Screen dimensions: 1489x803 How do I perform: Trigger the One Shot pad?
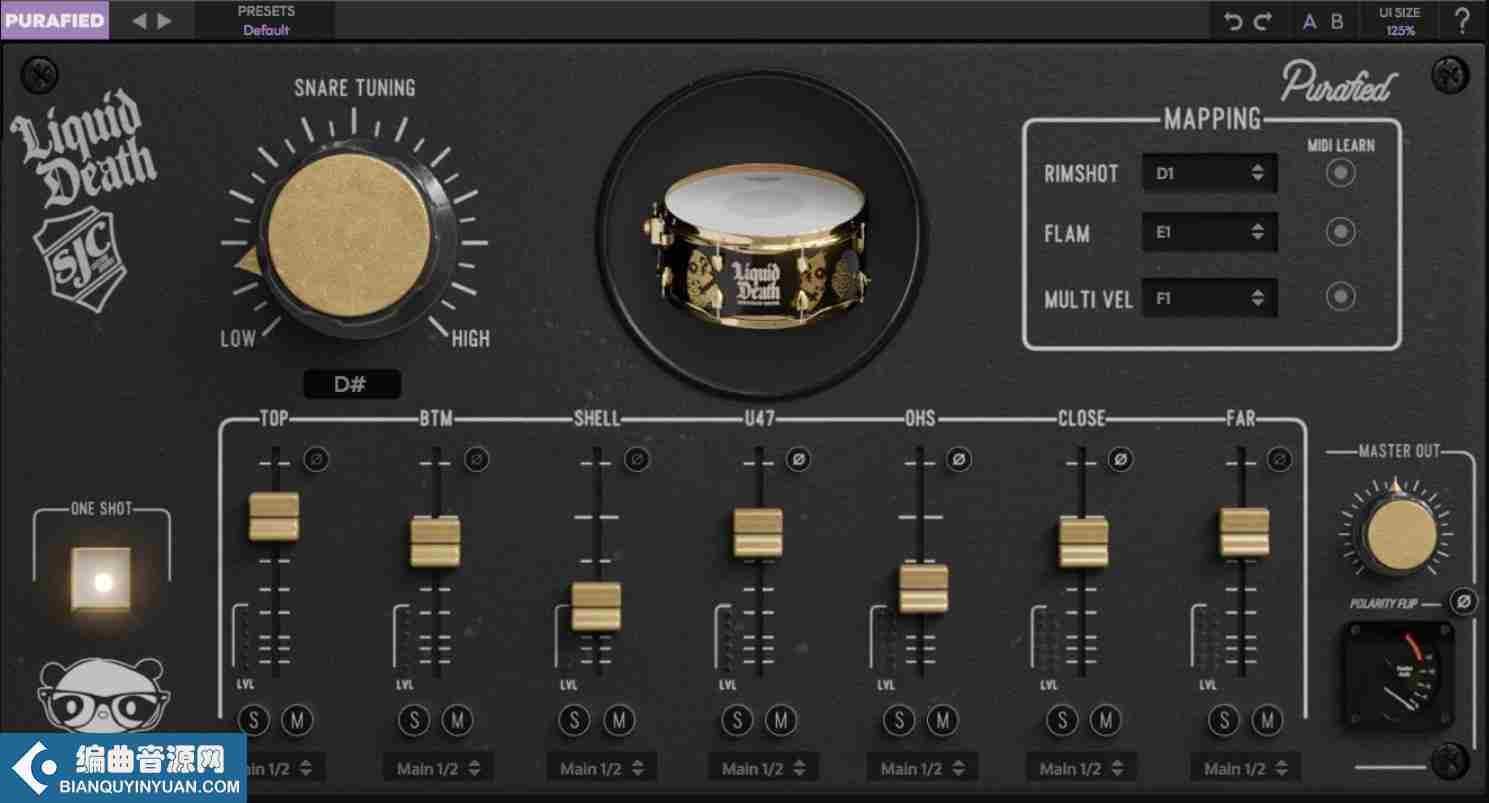(101, 579)
